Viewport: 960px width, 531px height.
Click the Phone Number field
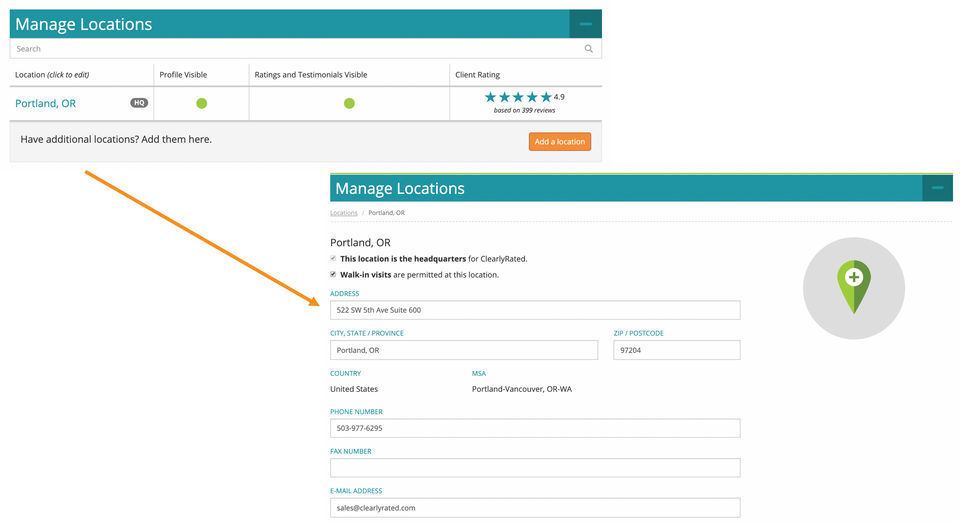coord(535,428)
